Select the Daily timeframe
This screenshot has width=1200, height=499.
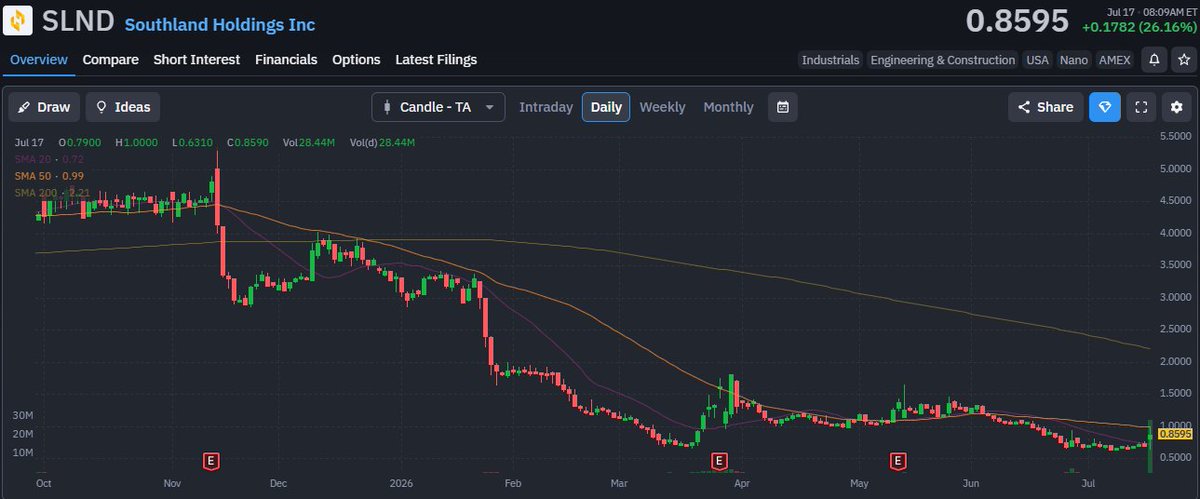606,107
